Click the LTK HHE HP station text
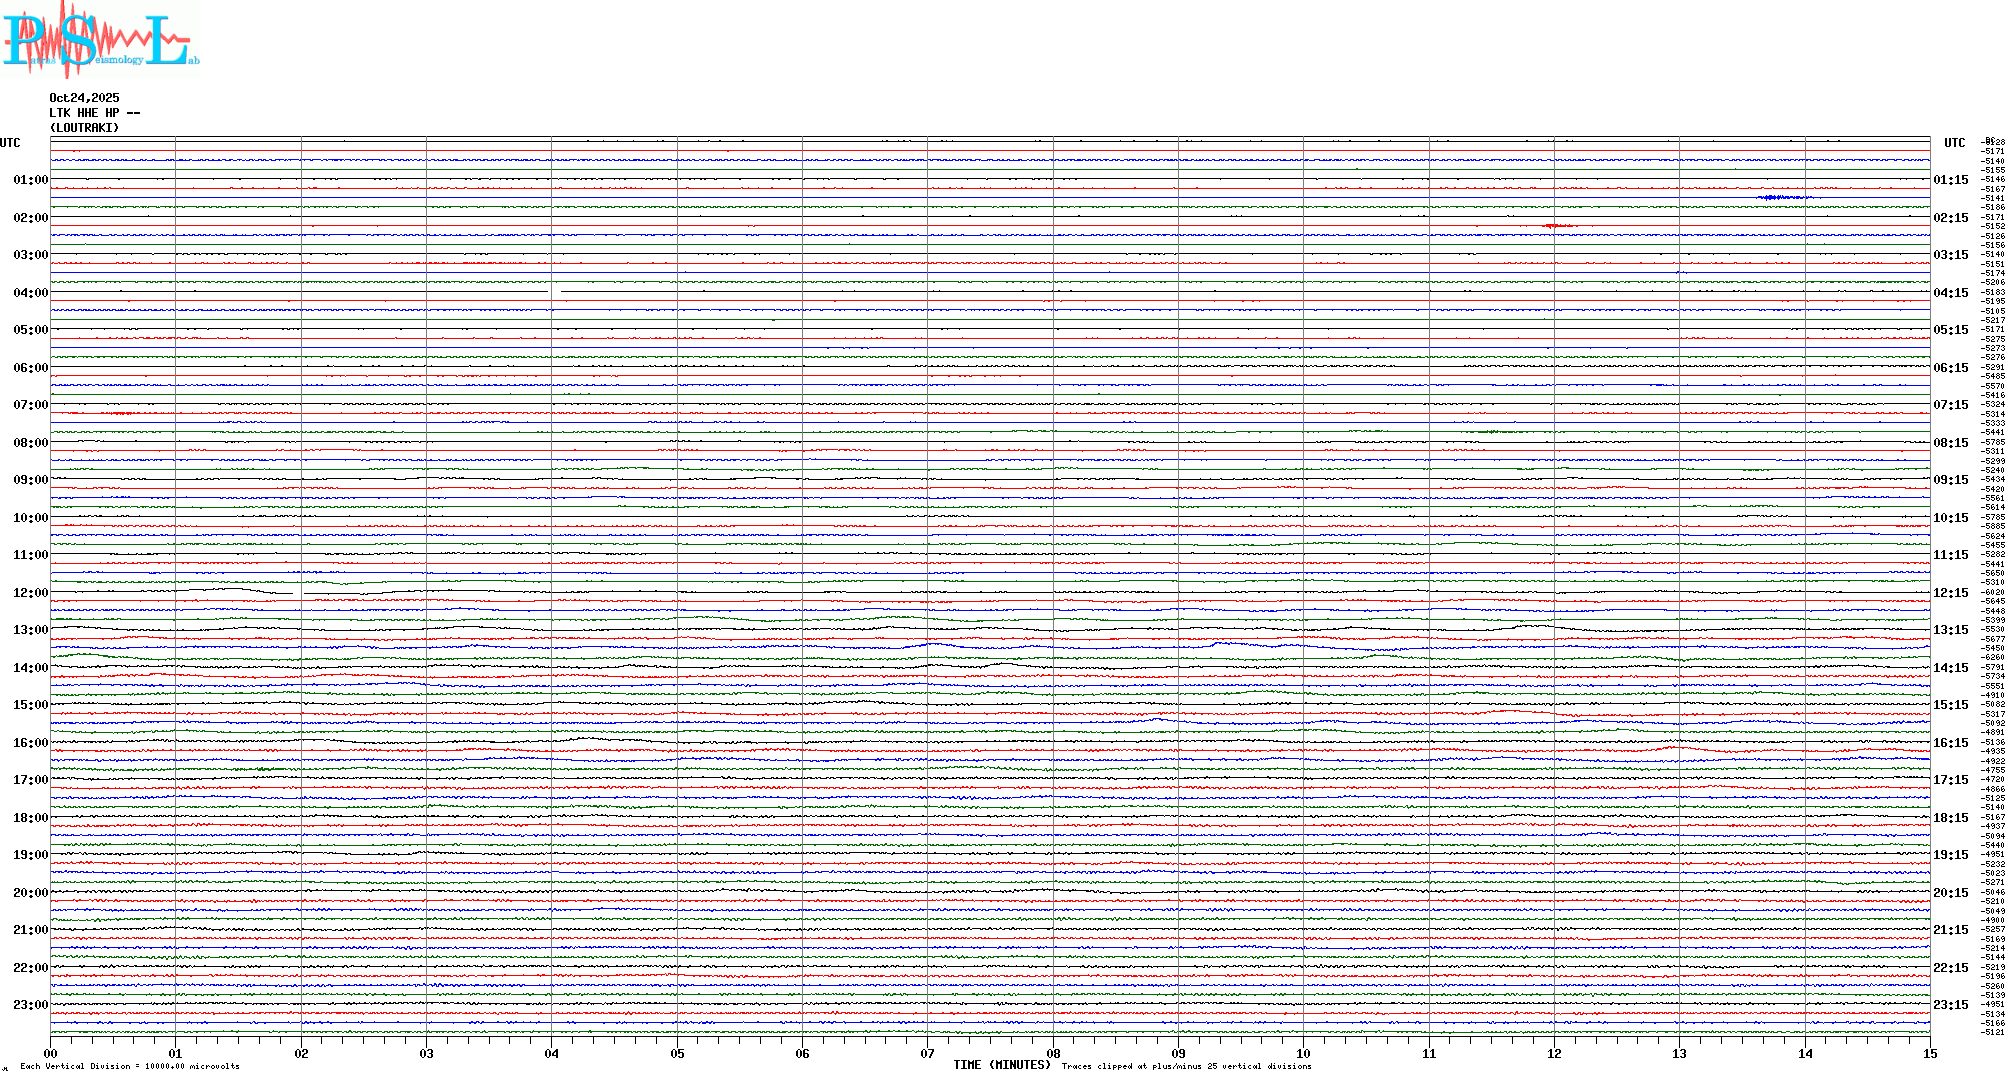The image size is (2010, 1080). tap(94, 113)
